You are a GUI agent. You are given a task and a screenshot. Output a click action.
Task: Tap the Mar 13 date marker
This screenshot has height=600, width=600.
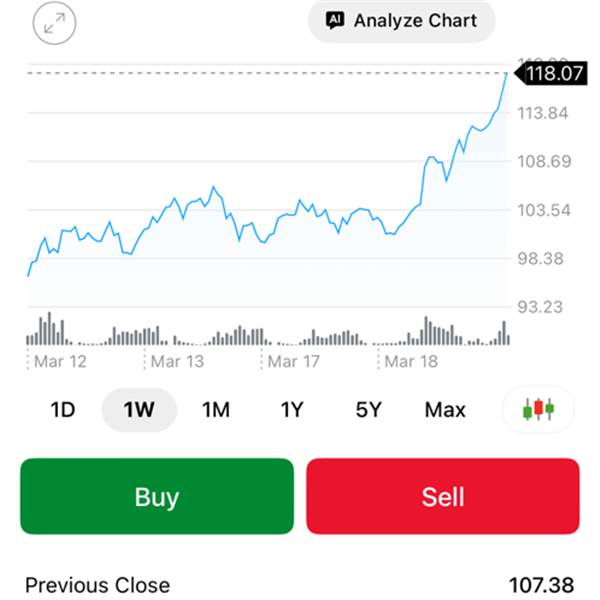click(177, 361)
